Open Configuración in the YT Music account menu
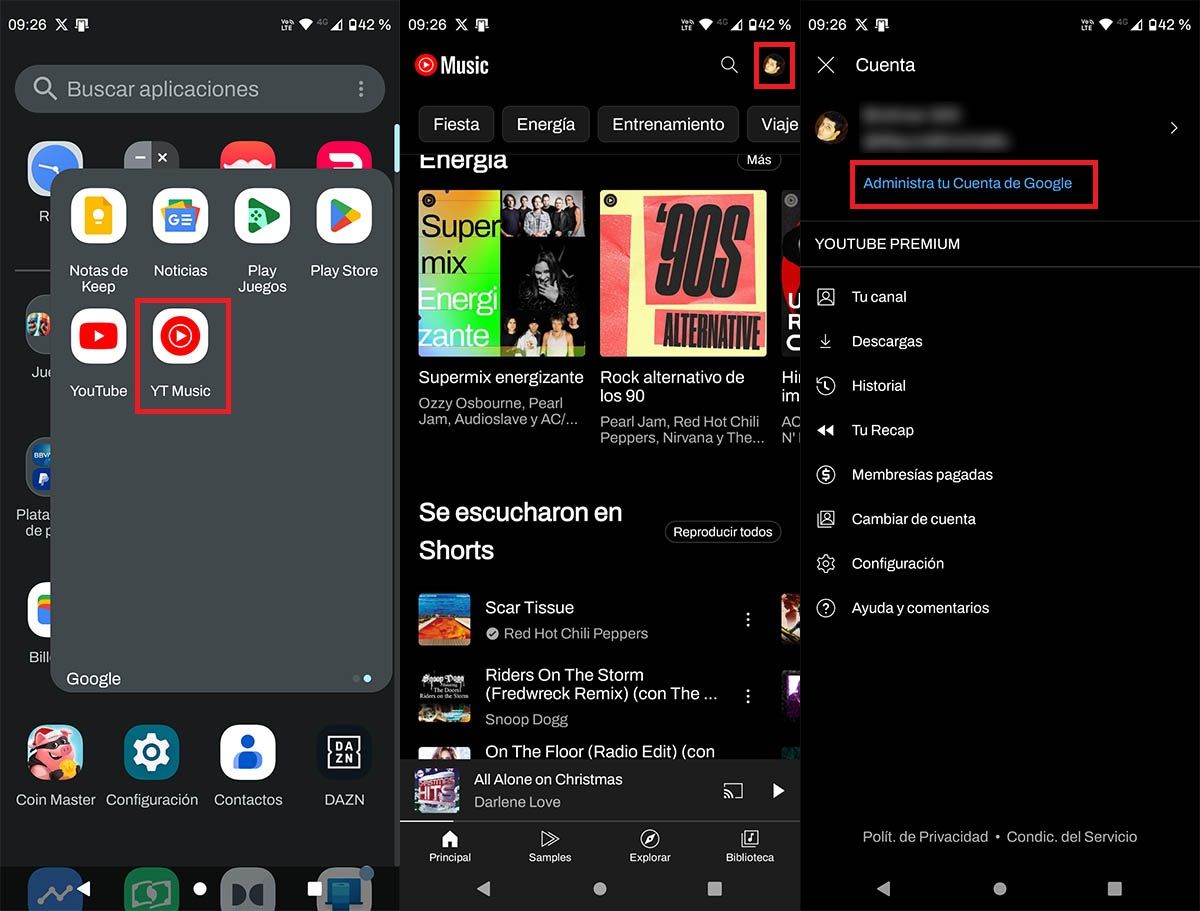Screen dimensions: 1200x911 pyautogui.click(x=897, y=563)
